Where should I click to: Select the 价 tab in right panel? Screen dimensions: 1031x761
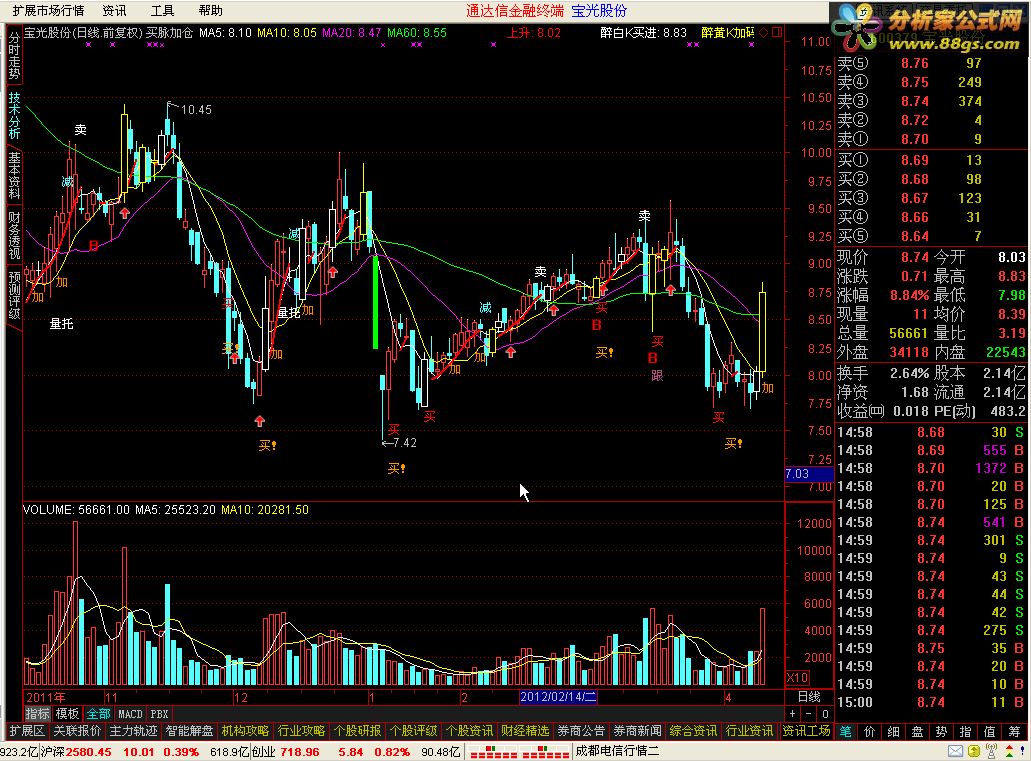pyautogui.click(x=869, y=731)
